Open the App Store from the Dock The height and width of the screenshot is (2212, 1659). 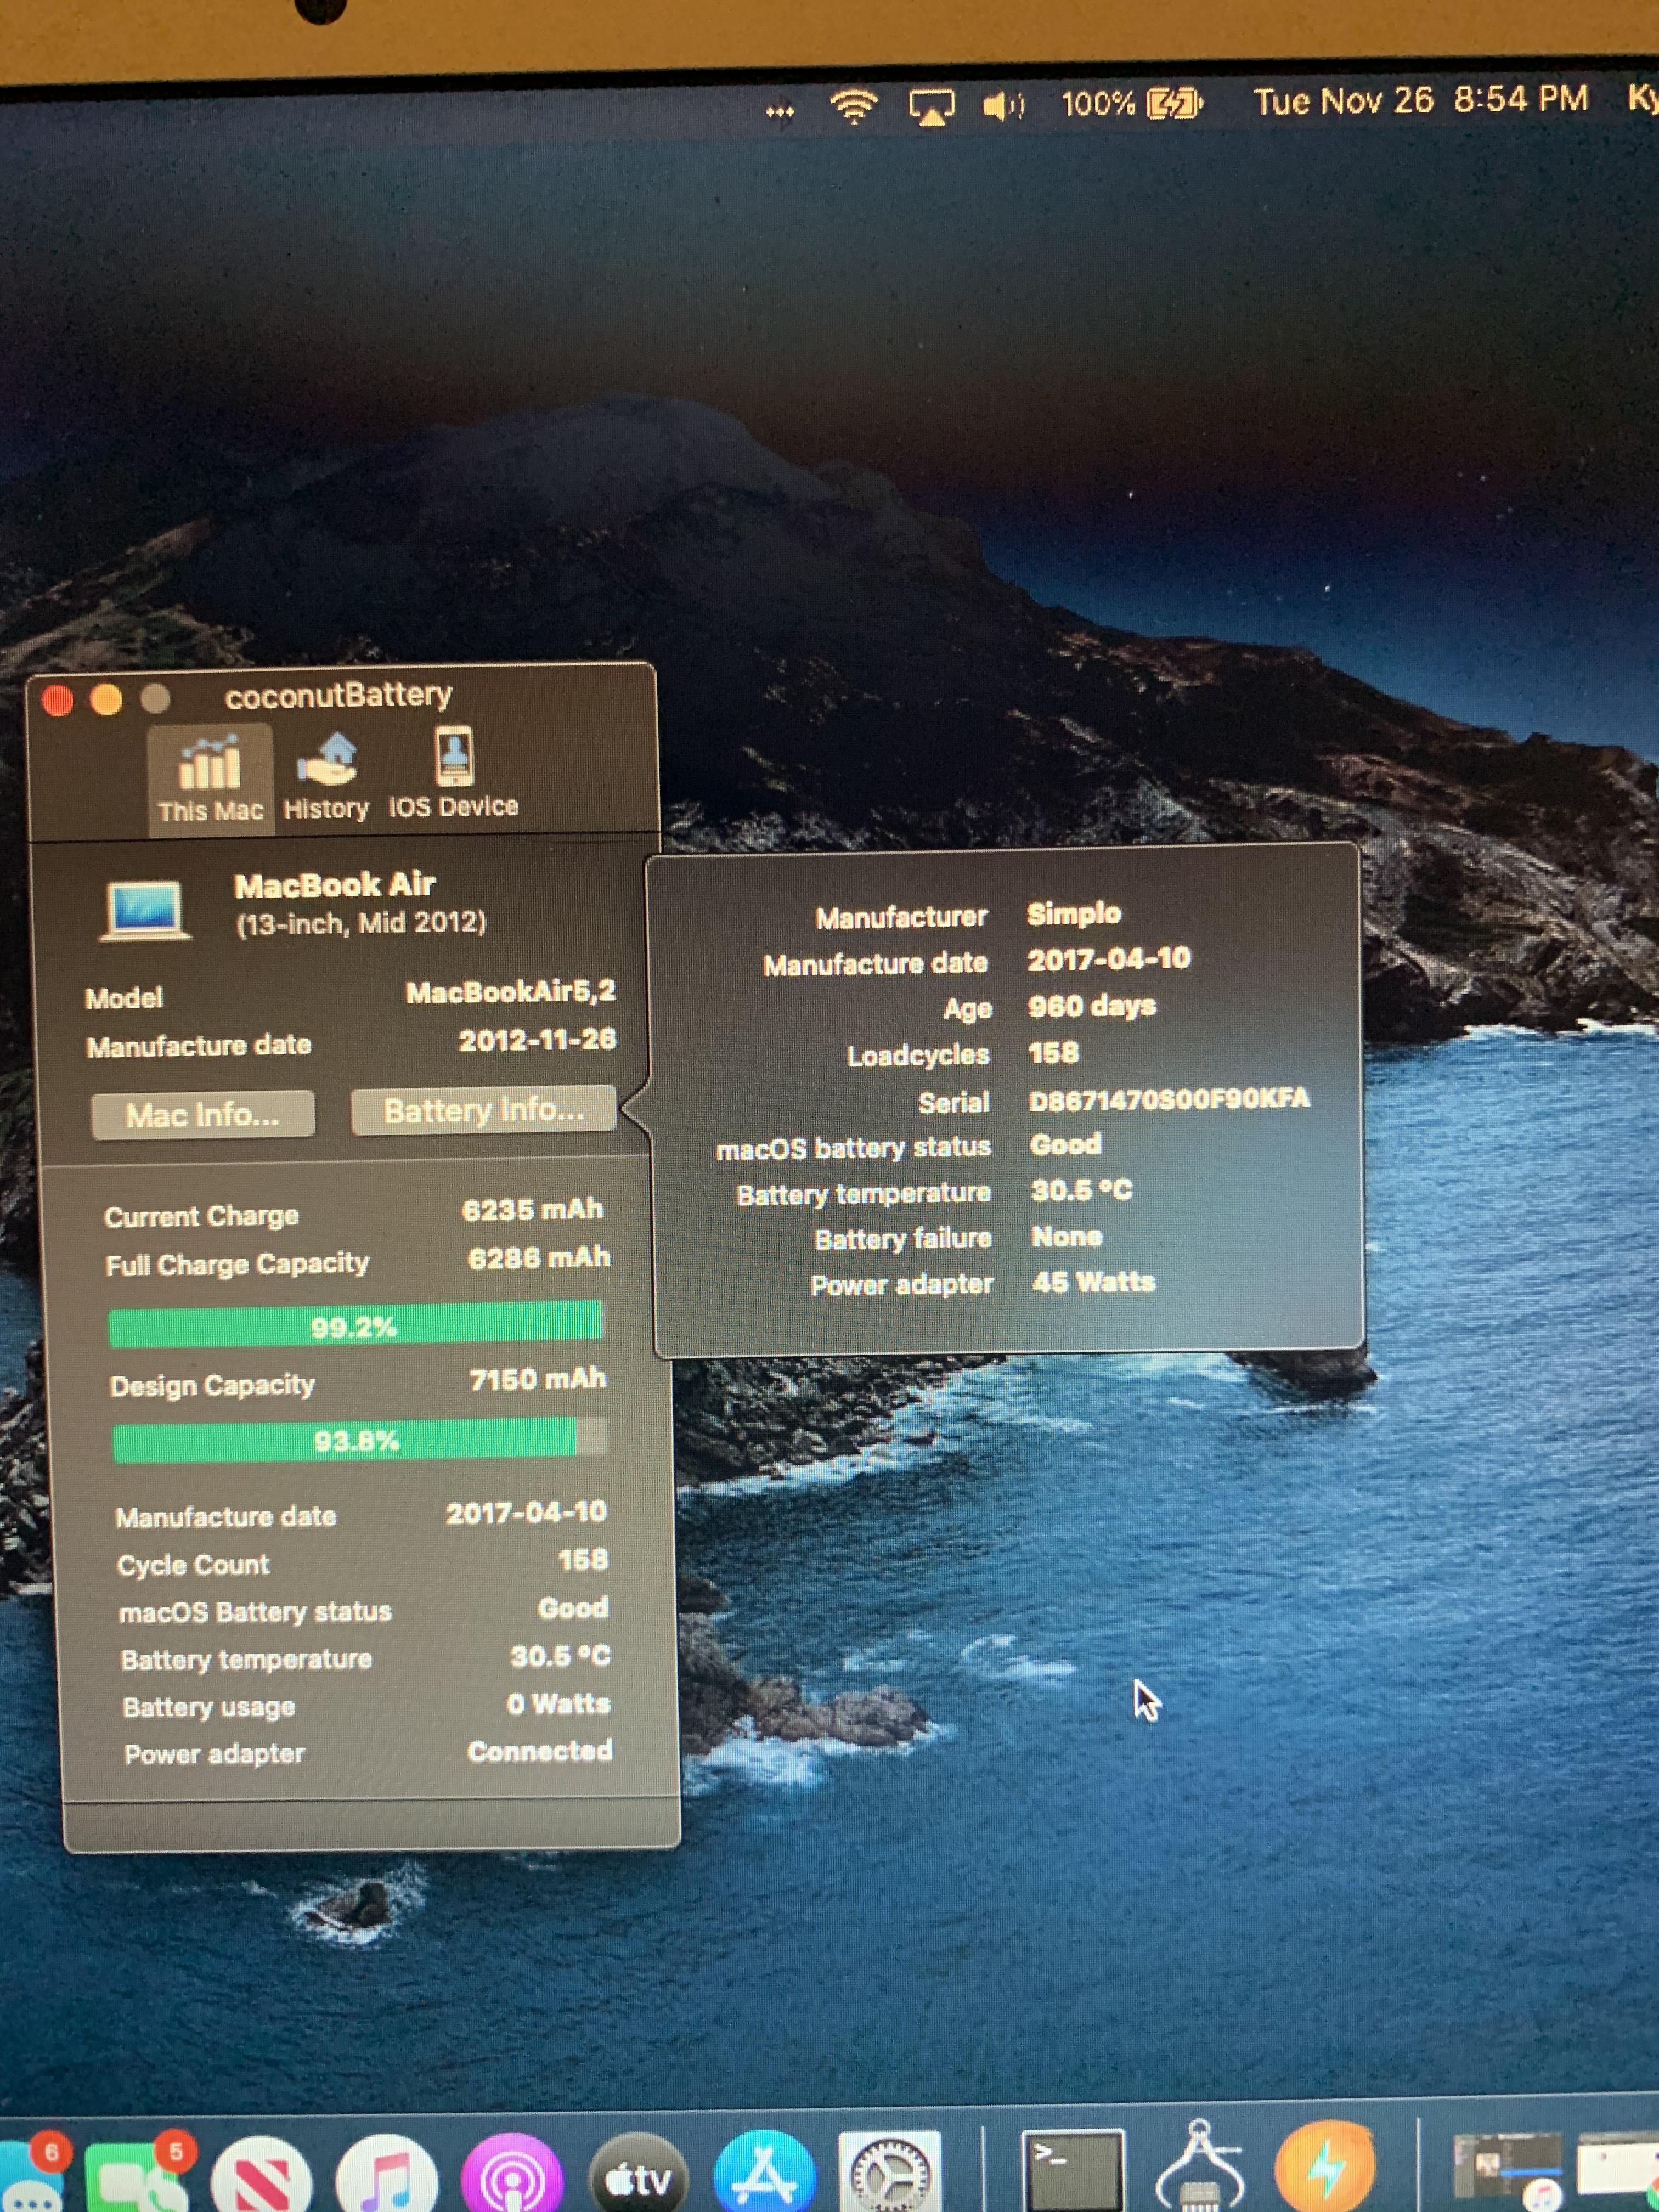764,2175
